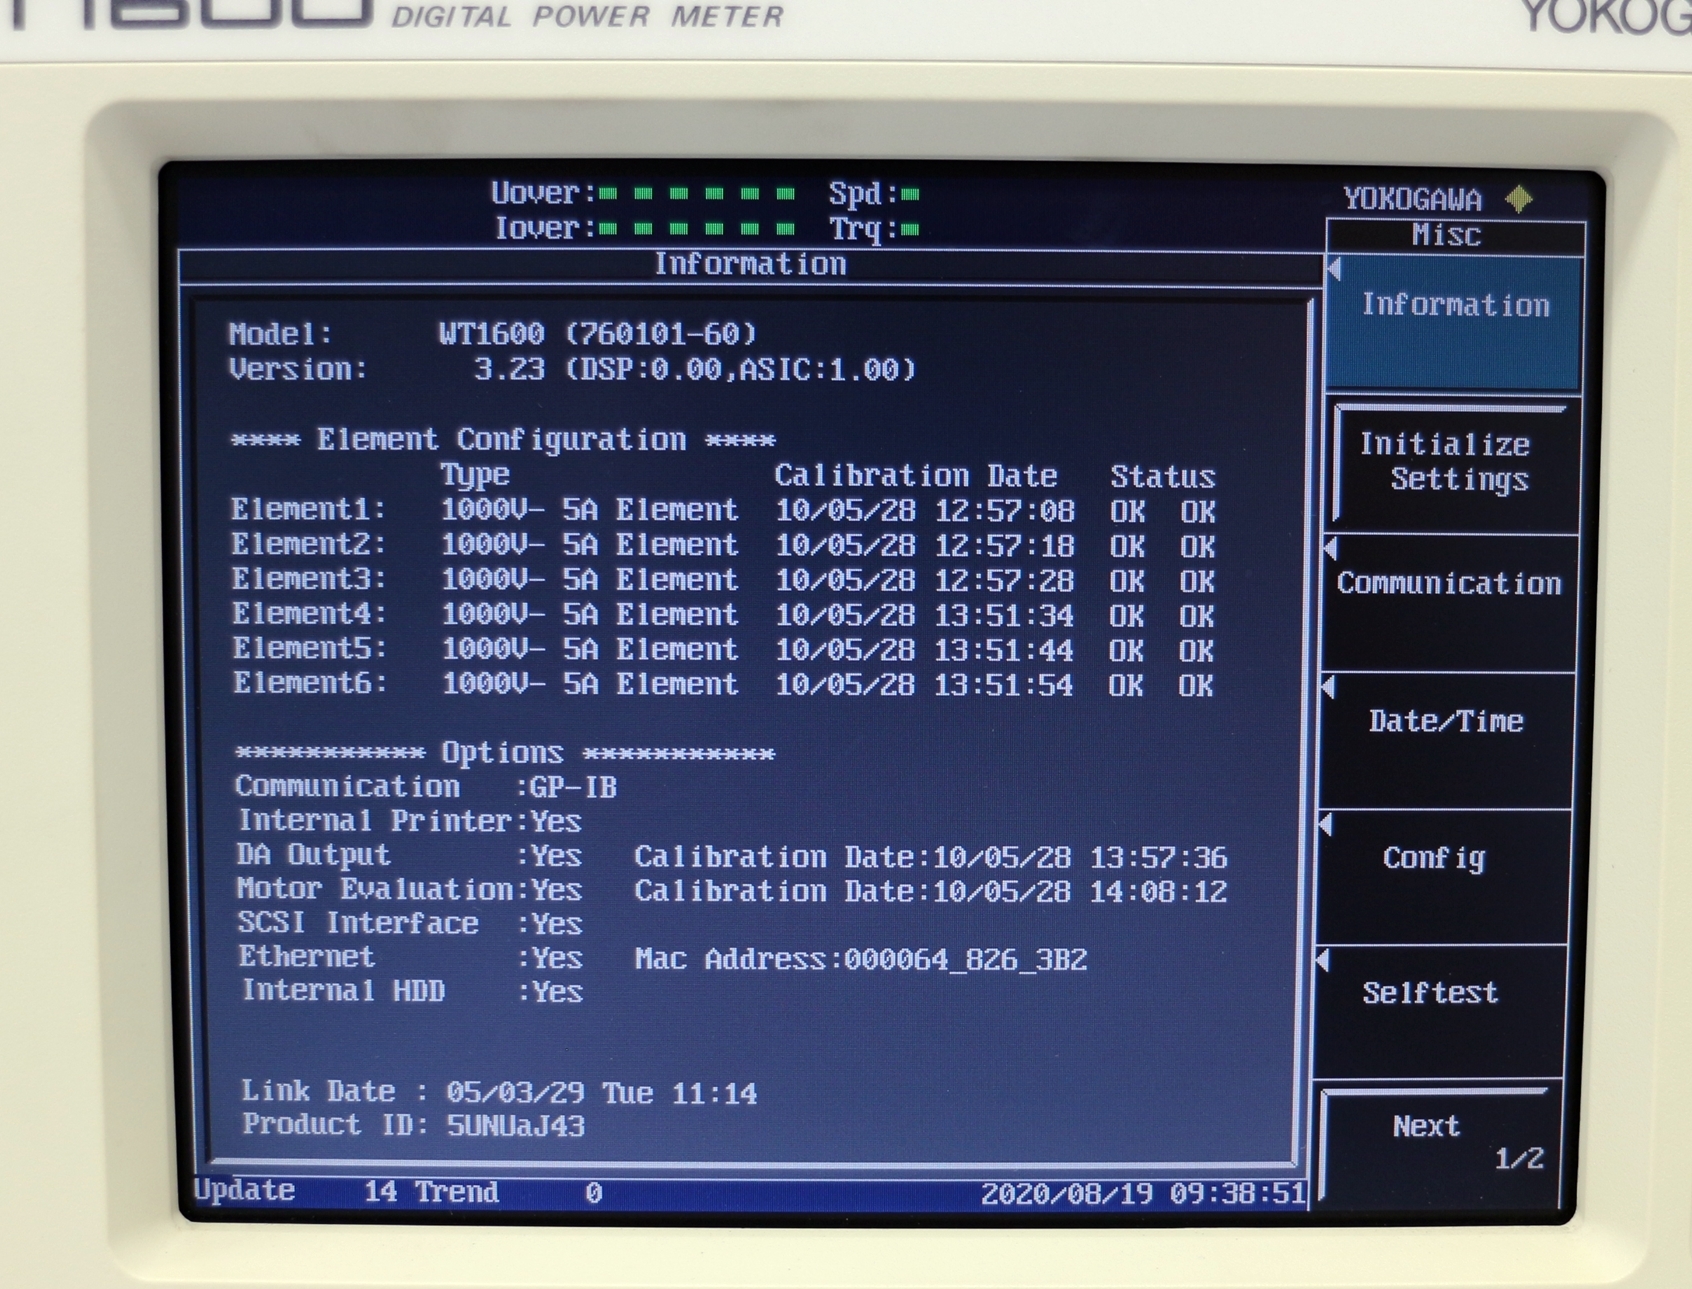Click the SCSI Interface option row

click(410, 924)
